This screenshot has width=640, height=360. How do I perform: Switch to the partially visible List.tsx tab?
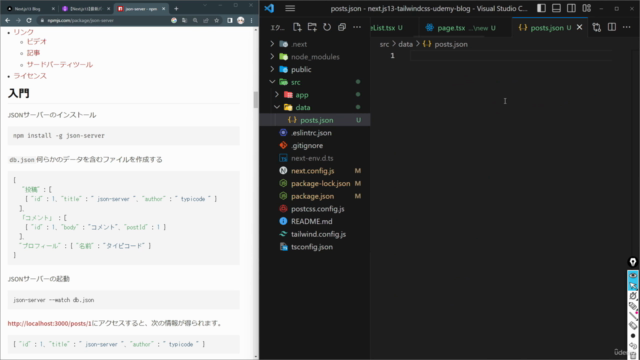(387, 28)
